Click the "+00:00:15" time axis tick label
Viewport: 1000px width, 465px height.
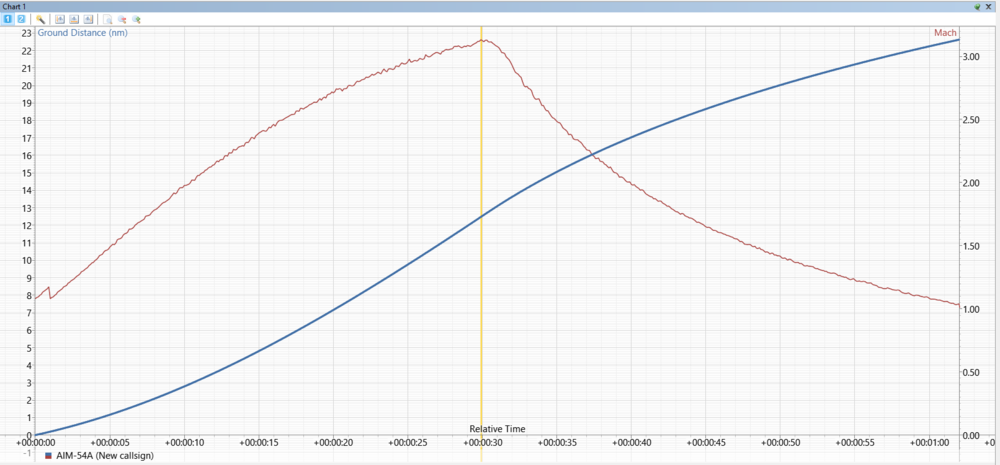tap(259, 441)
